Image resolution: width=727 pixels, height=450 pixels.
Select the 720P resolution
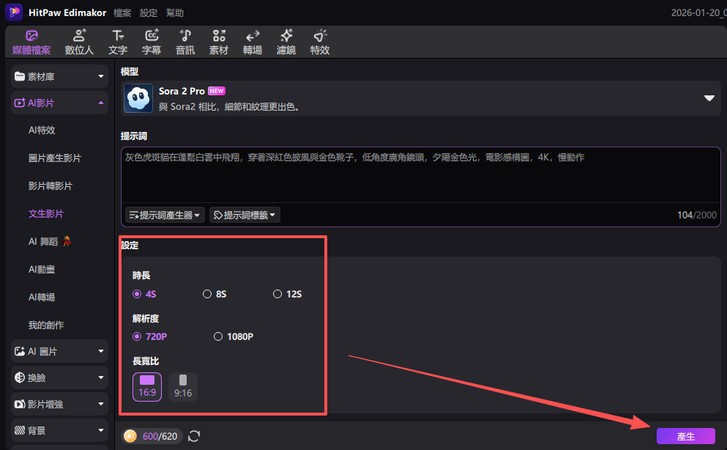(149, 336)
